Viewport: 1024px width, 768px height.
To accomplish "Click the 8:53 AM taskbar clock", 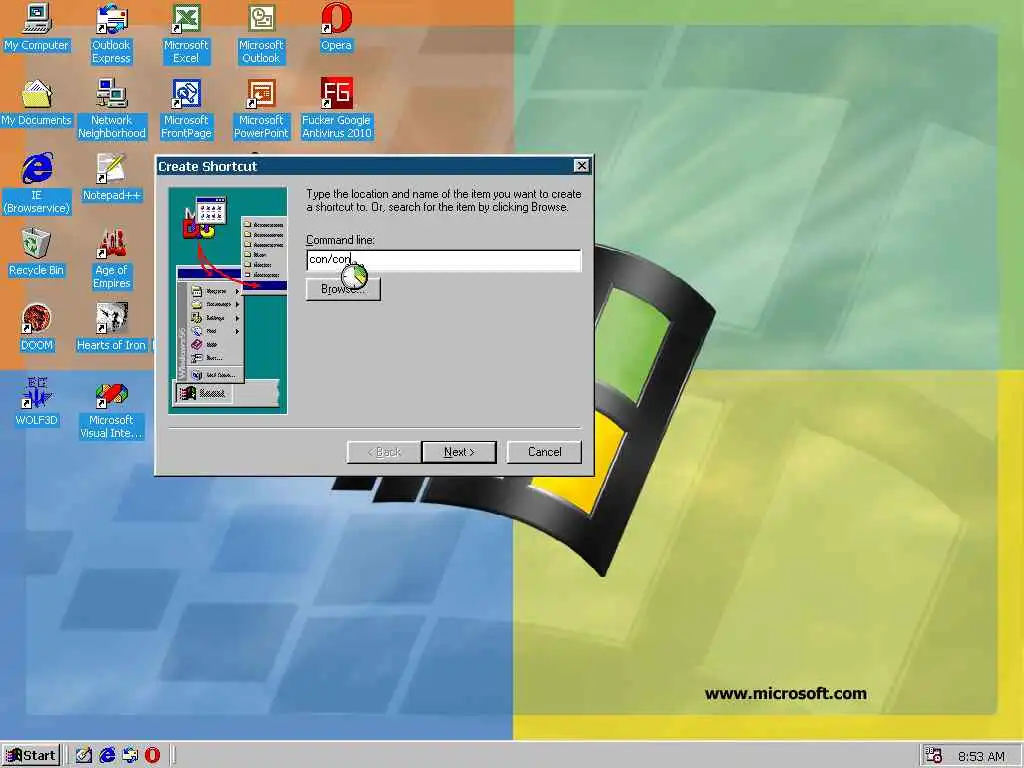I will [981, 756].
